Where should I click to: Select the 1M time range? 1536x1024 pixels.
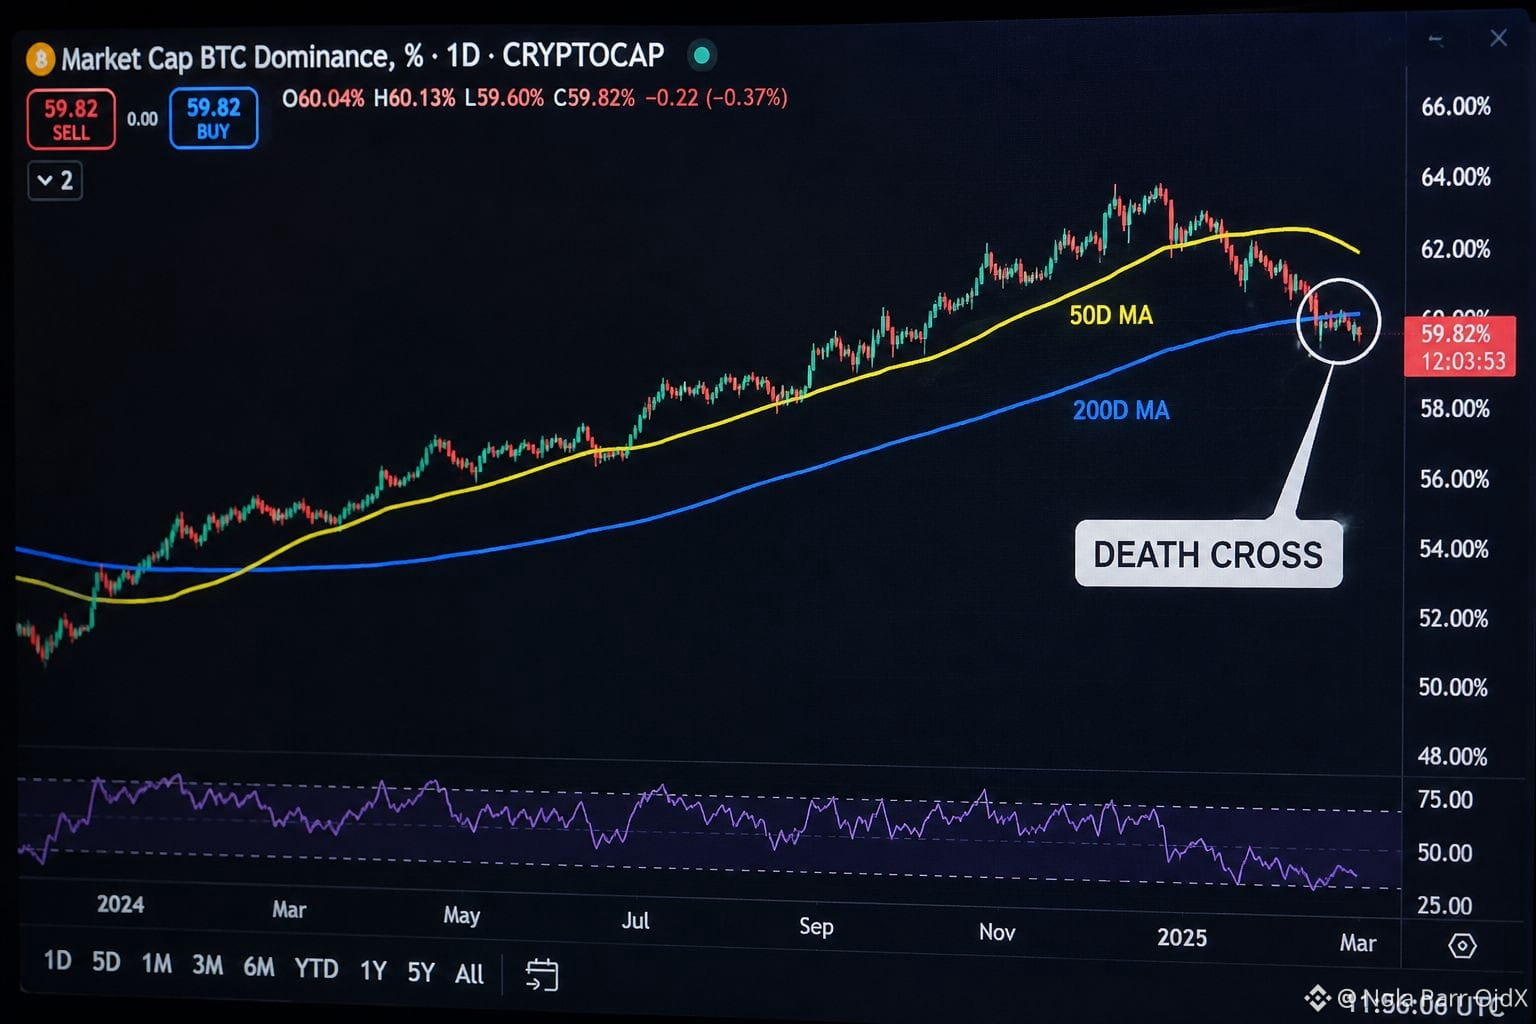[157, 964]
